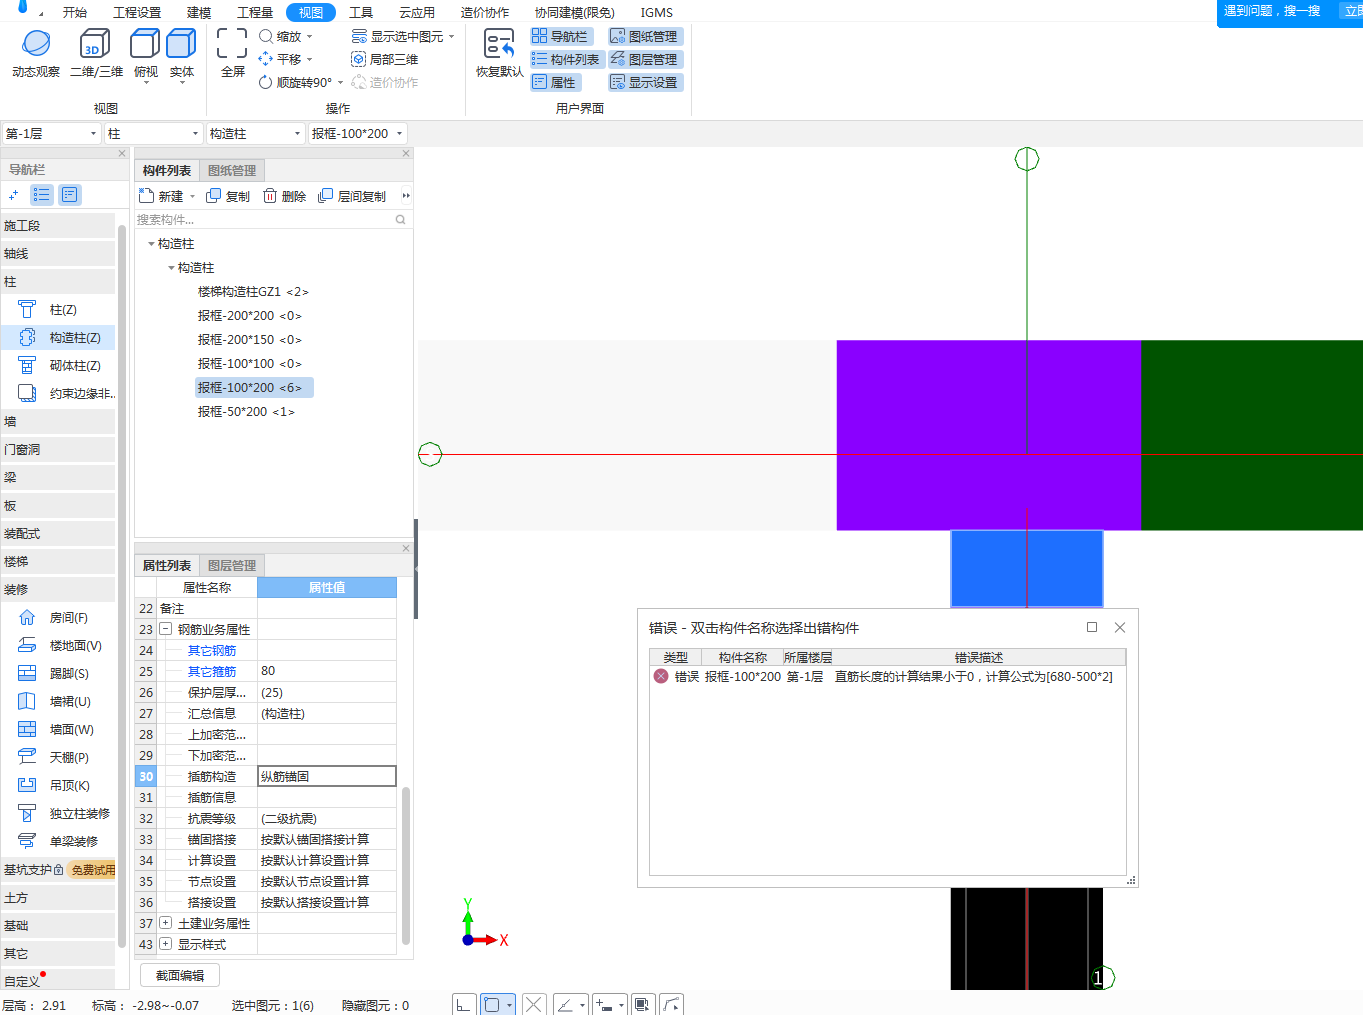This screenshot has height=1015, width=1363.
Task: Click the 恢复默认 restore default icon
Action: pos(499,54)
